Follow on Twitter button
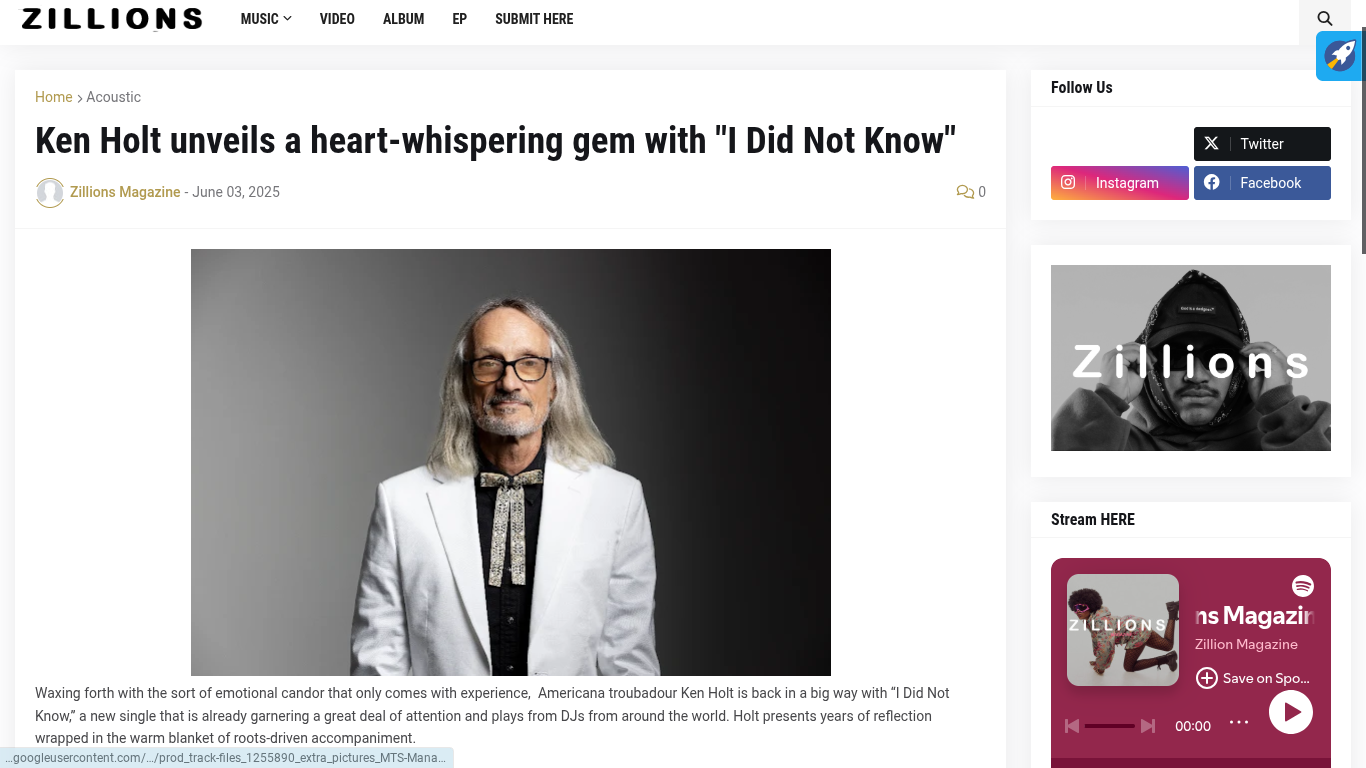1366x768 pixels. point(1262,144)
